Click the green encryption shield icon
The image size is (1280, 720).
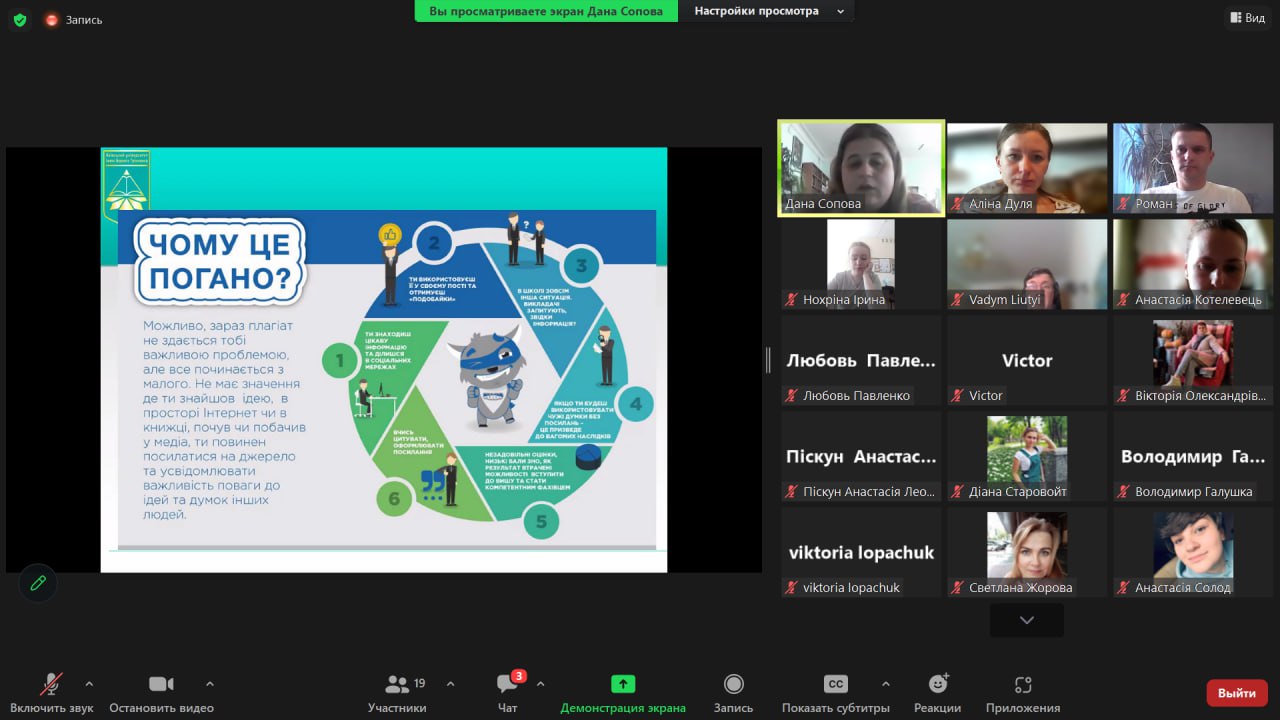pos(20,19)
